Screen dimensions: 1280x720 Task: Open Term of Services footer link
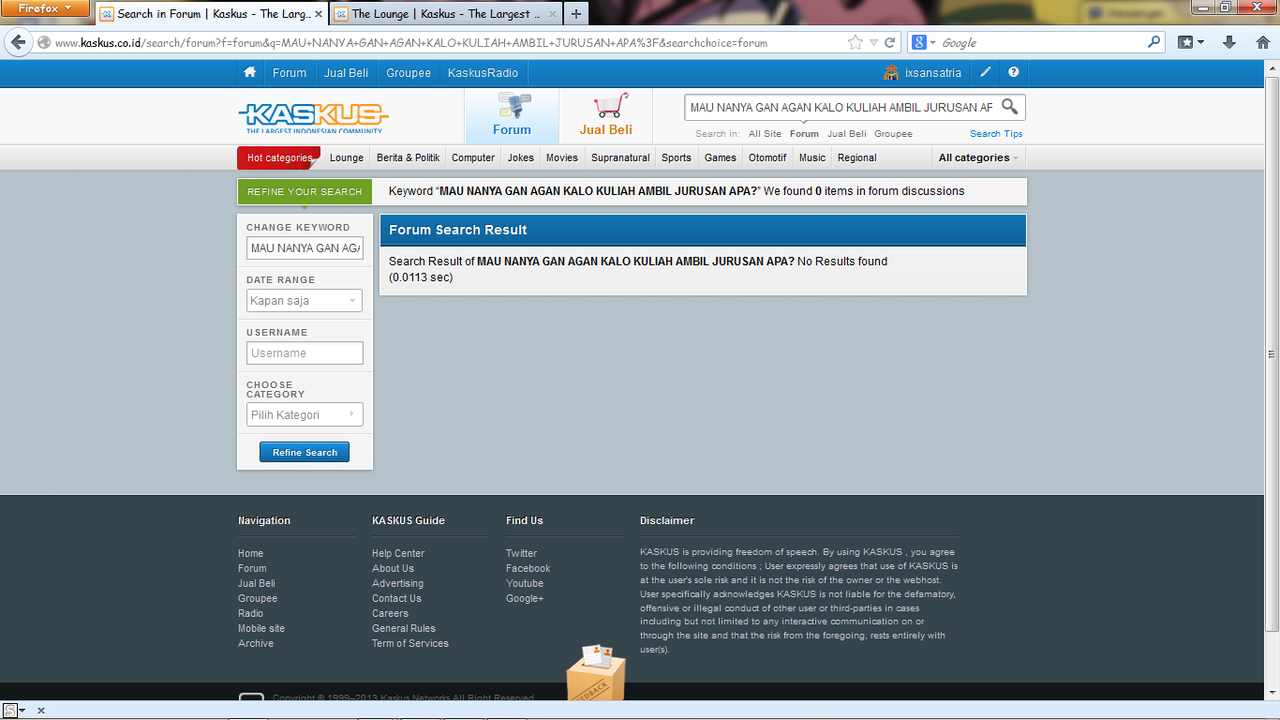click(x=410, y=643)
